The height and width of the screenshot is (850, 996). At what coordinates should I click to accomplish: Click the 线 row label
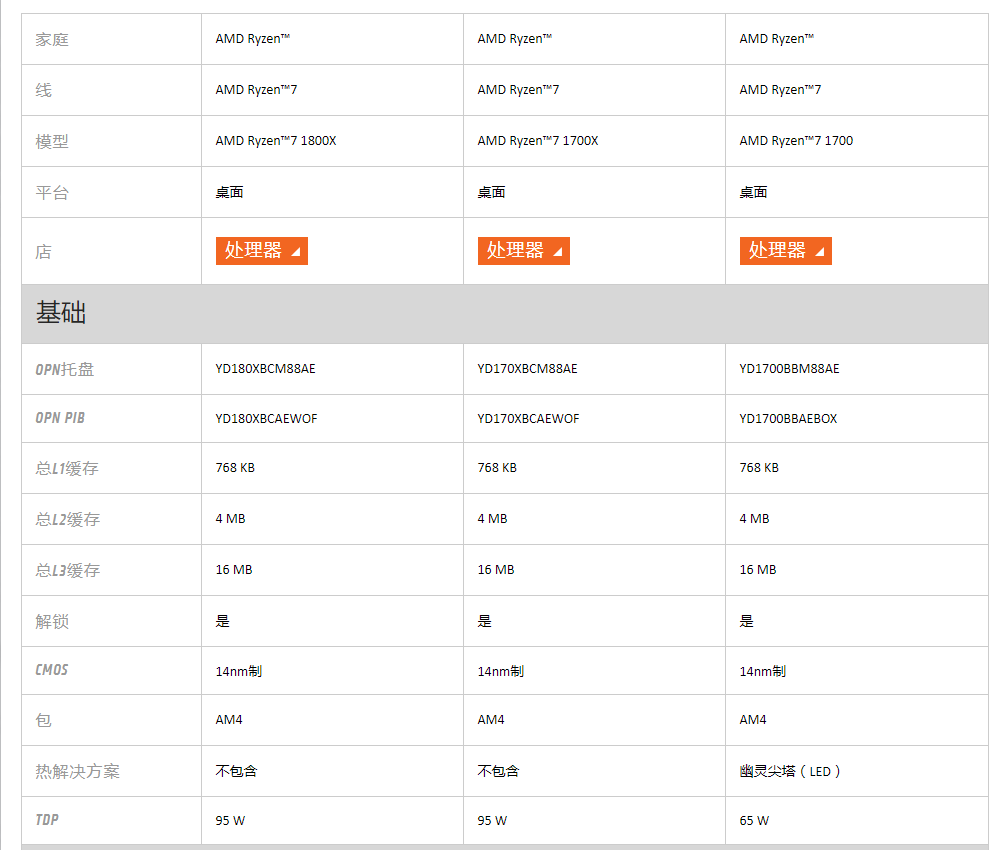pos(43,90)
